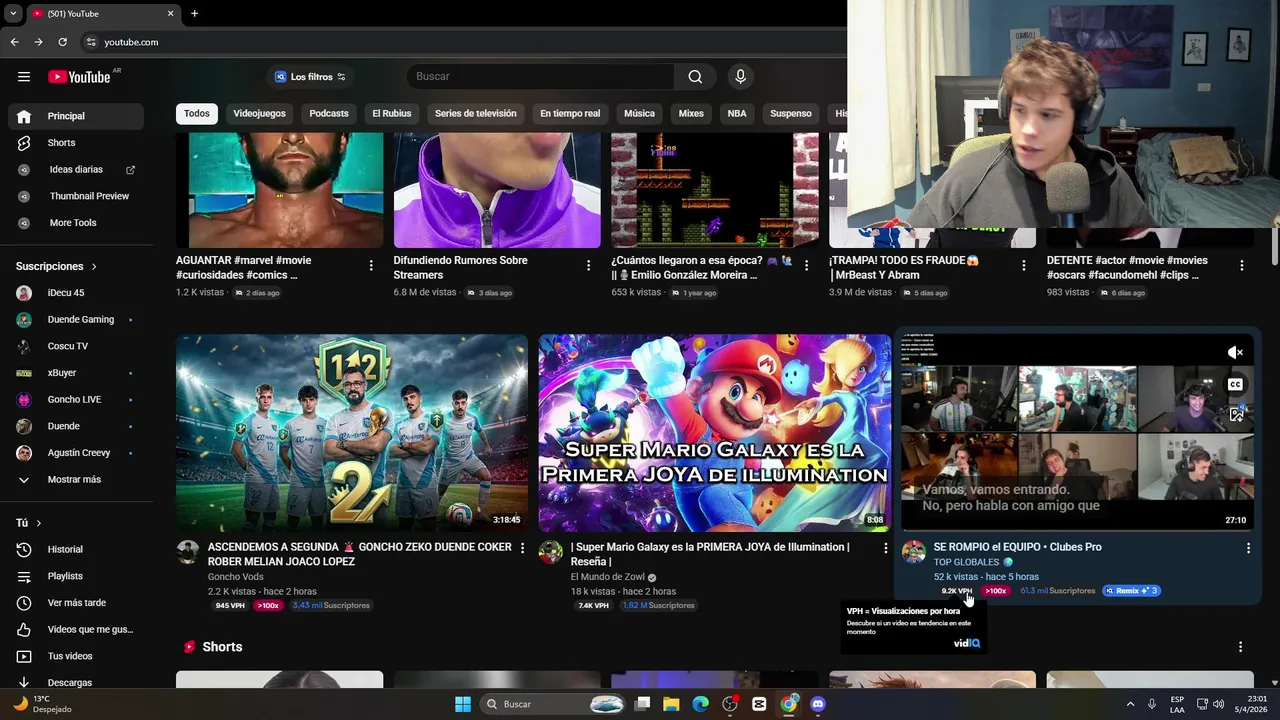The height and width of the screenshot is (720, 1280).
Task: Open the Shorts sidebar entry
Action: (x=76, y=143)
